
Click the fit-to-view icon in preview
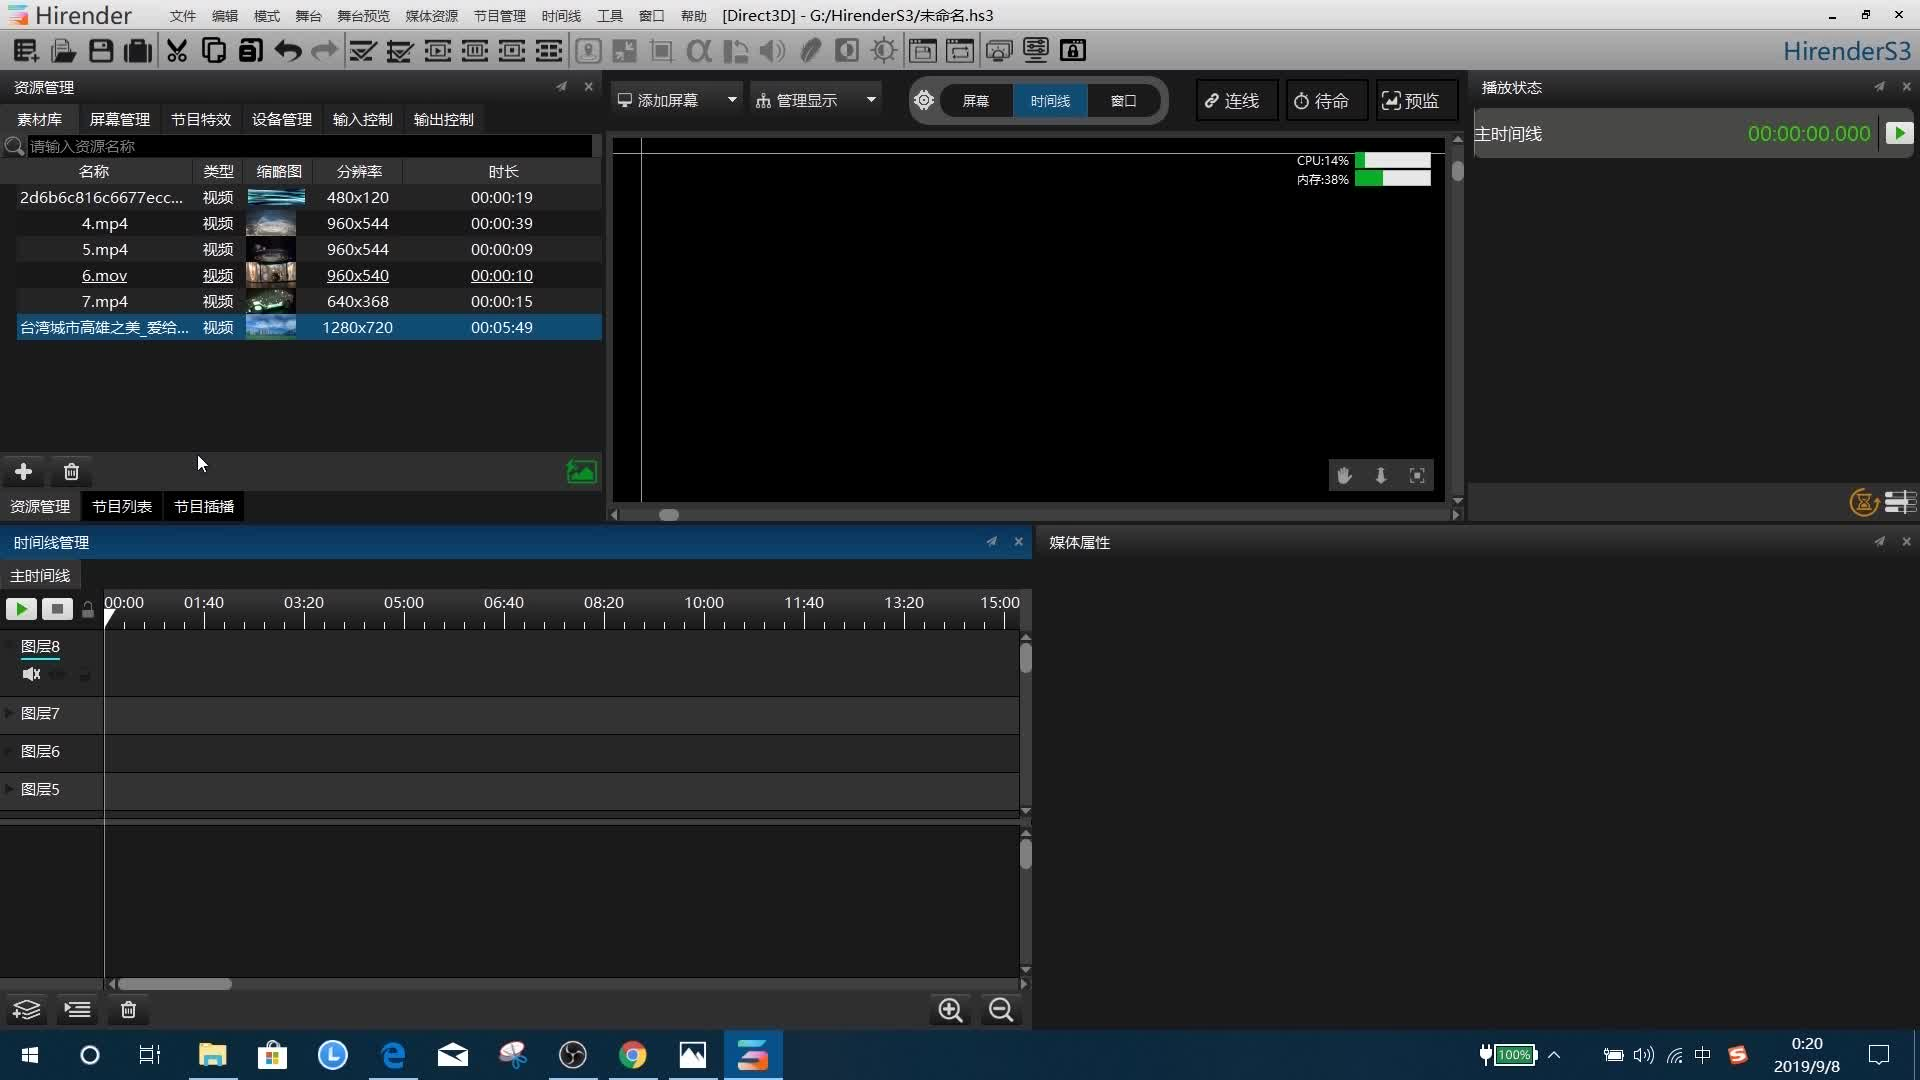pyautogui.click(x=1417, y=476)
